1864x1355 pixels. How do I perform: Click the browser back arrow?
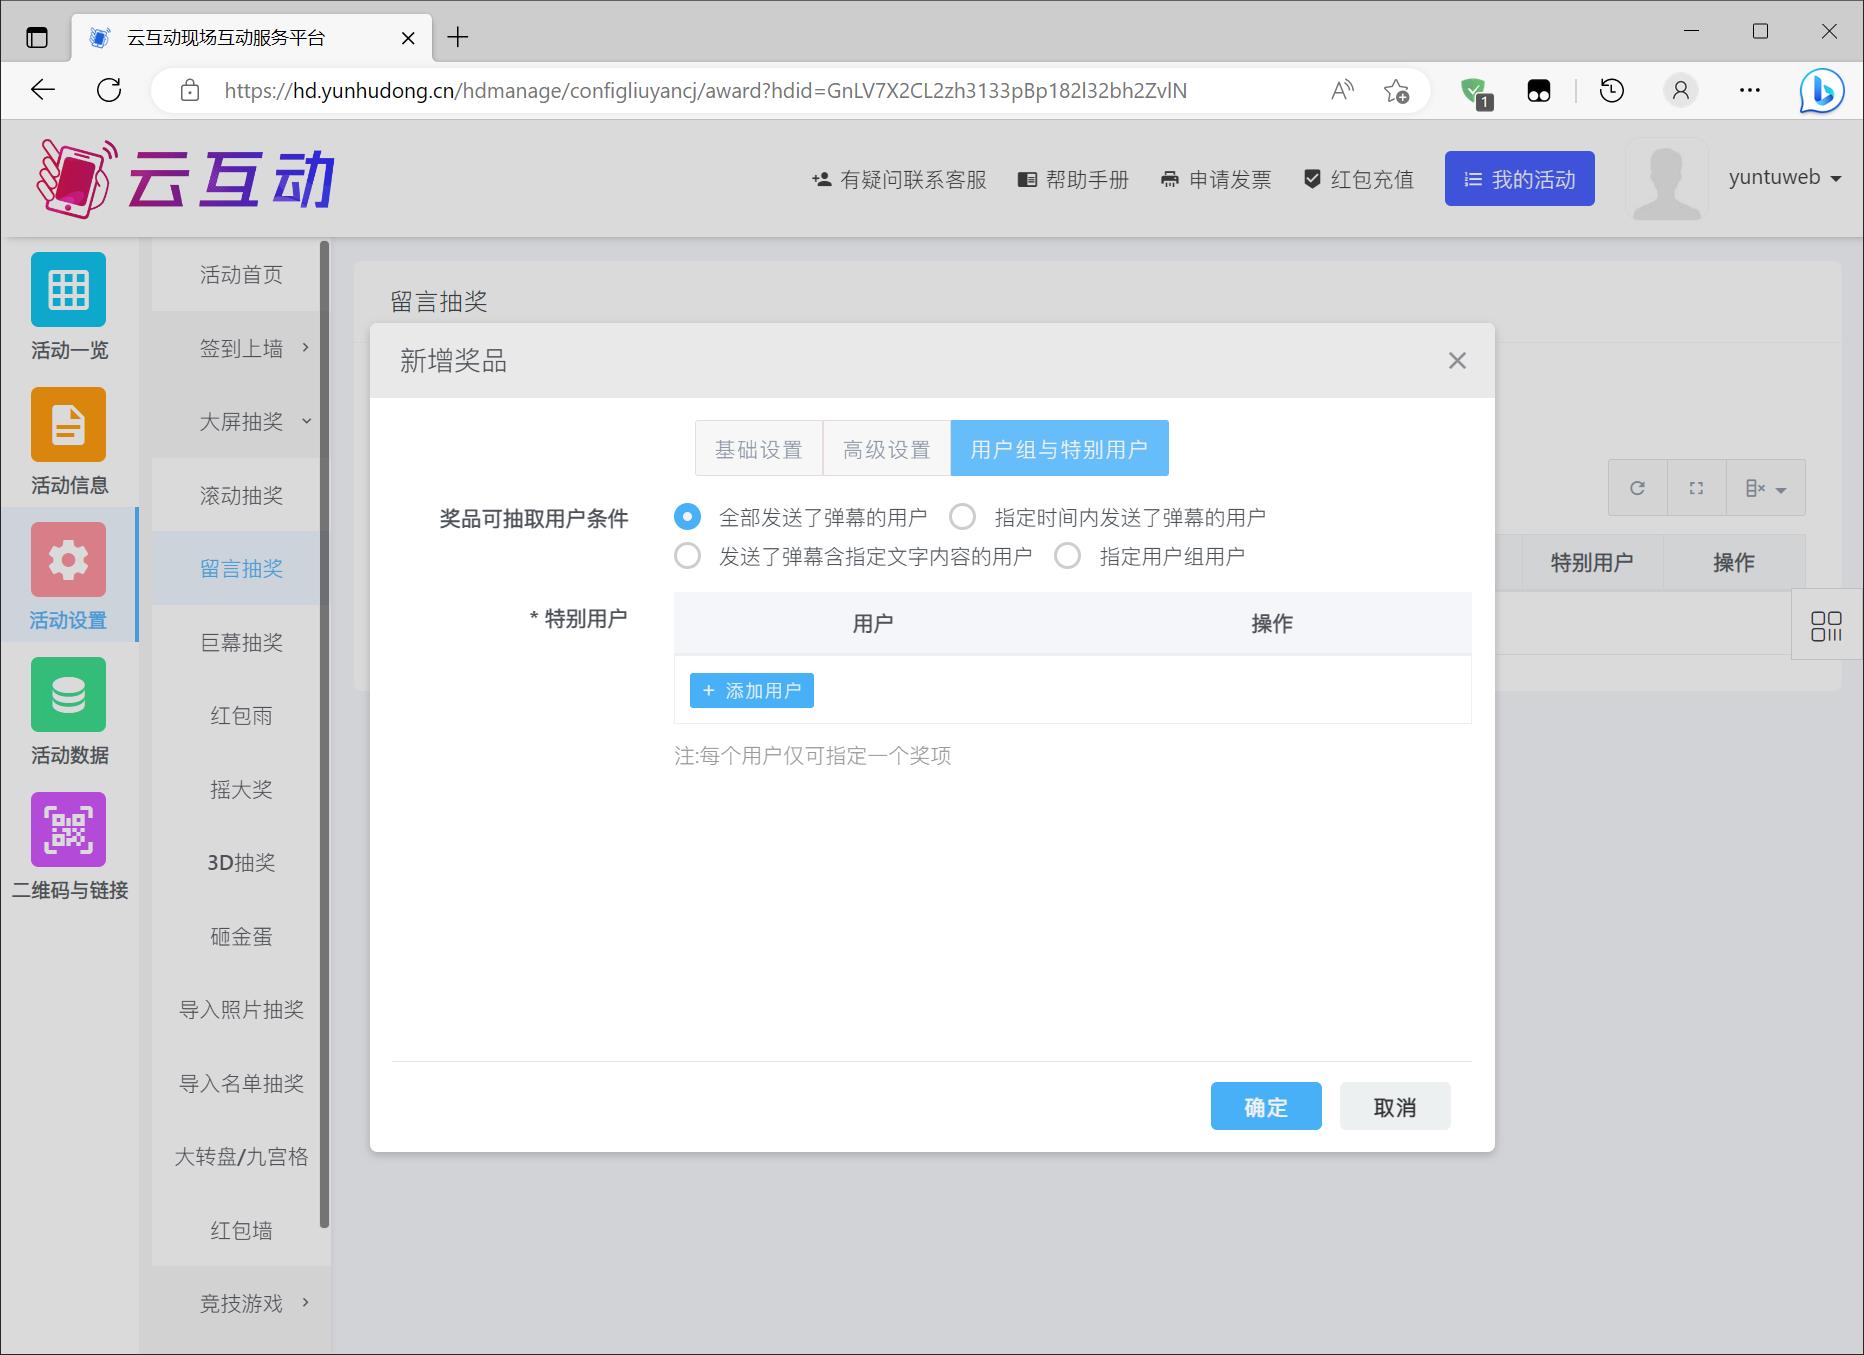(x=43, y=90)
